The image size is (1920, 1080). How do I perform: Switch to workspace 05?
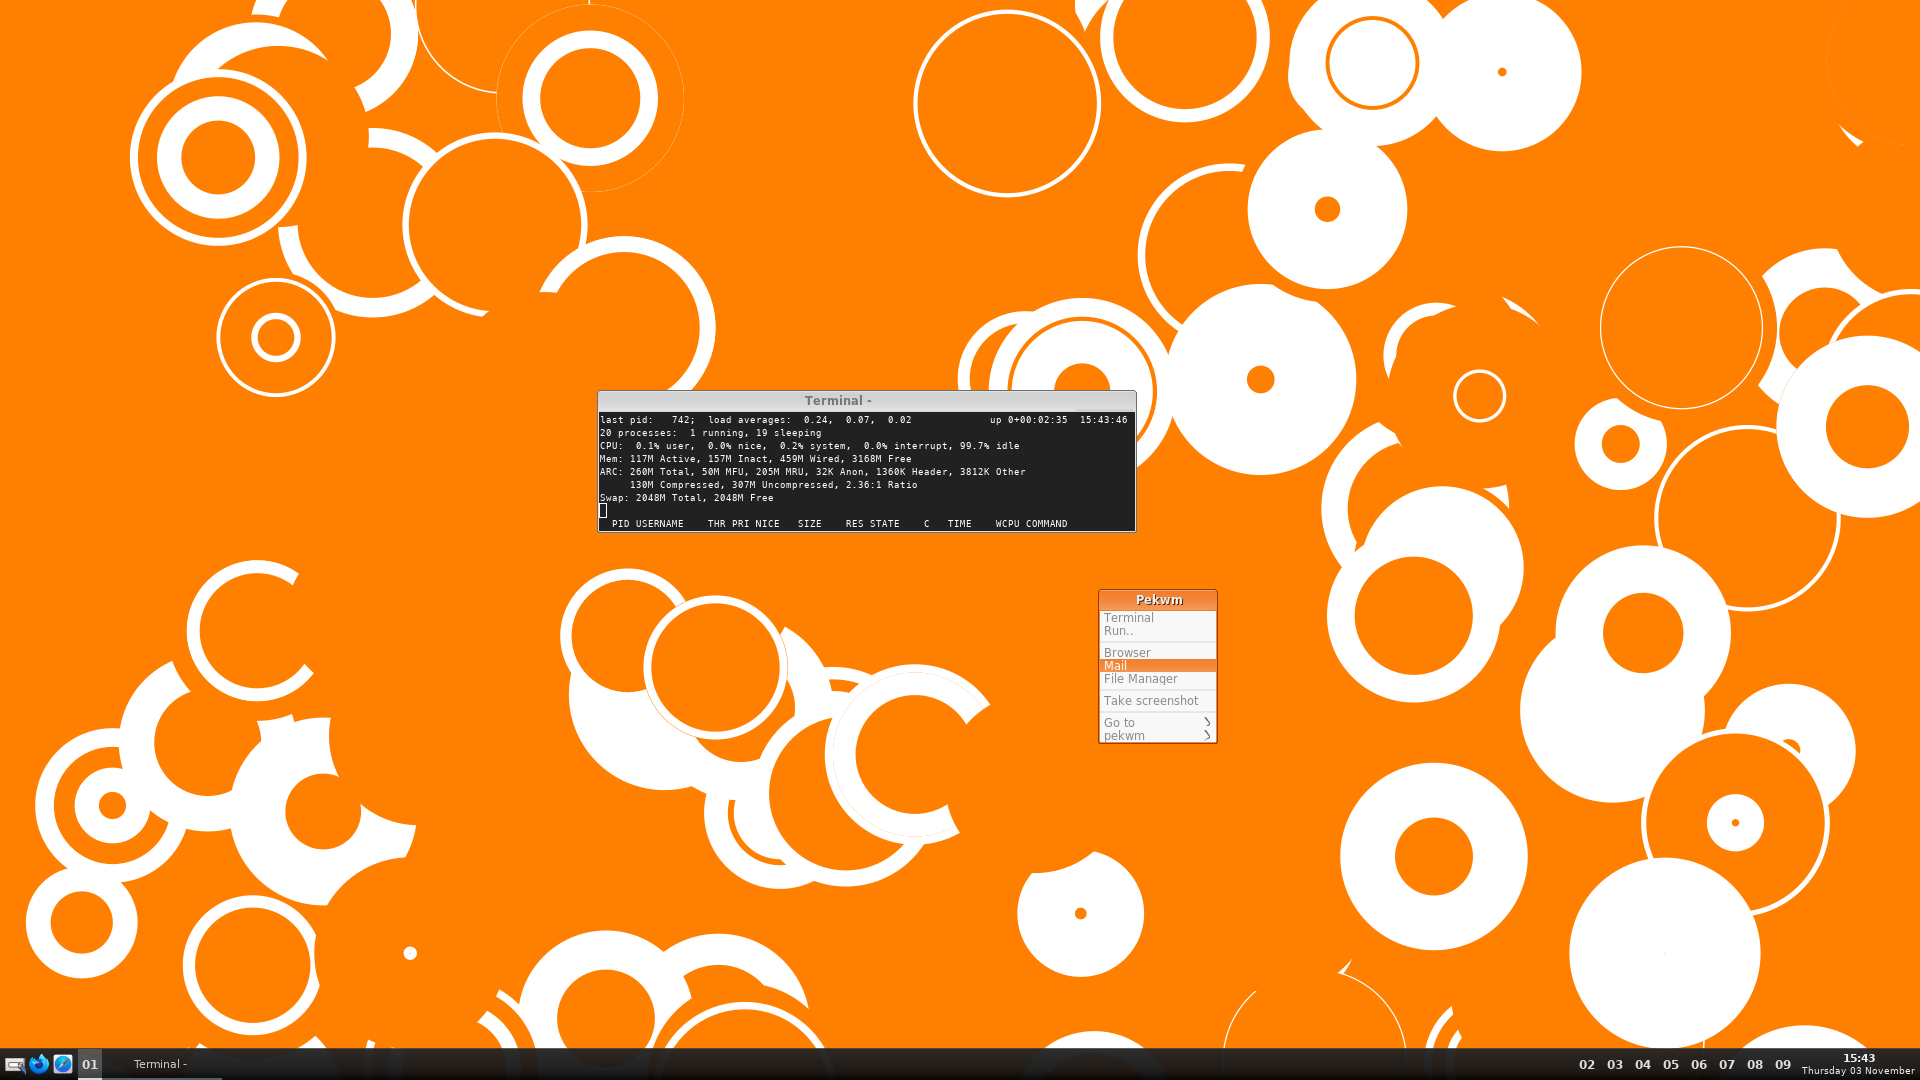click(x=1671, y=1065)
